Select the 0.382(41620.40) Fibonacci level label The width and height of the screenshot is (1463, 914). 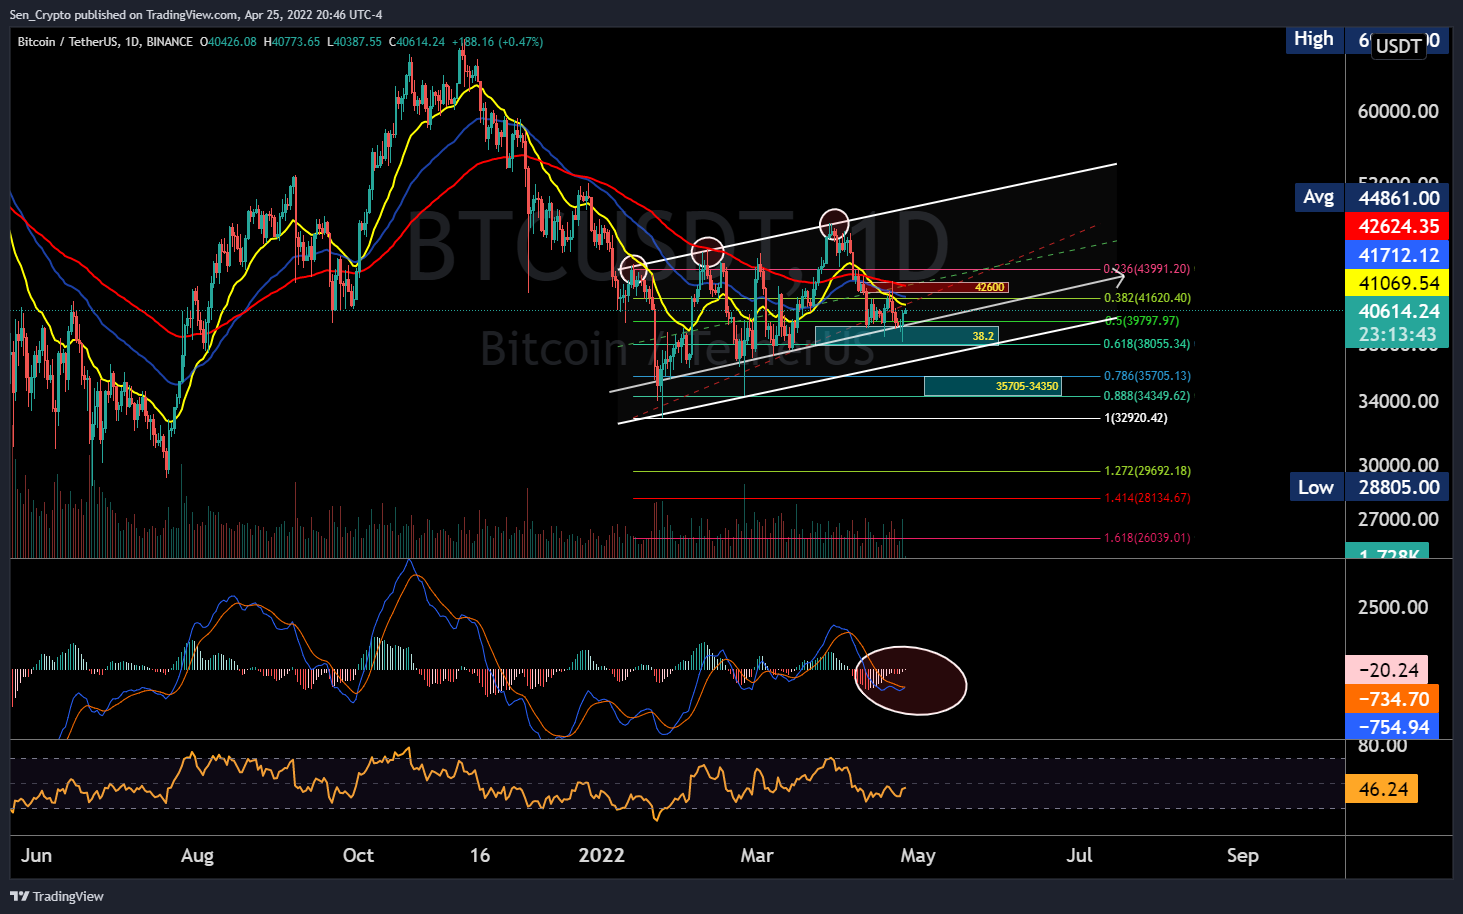[1147, 298]
